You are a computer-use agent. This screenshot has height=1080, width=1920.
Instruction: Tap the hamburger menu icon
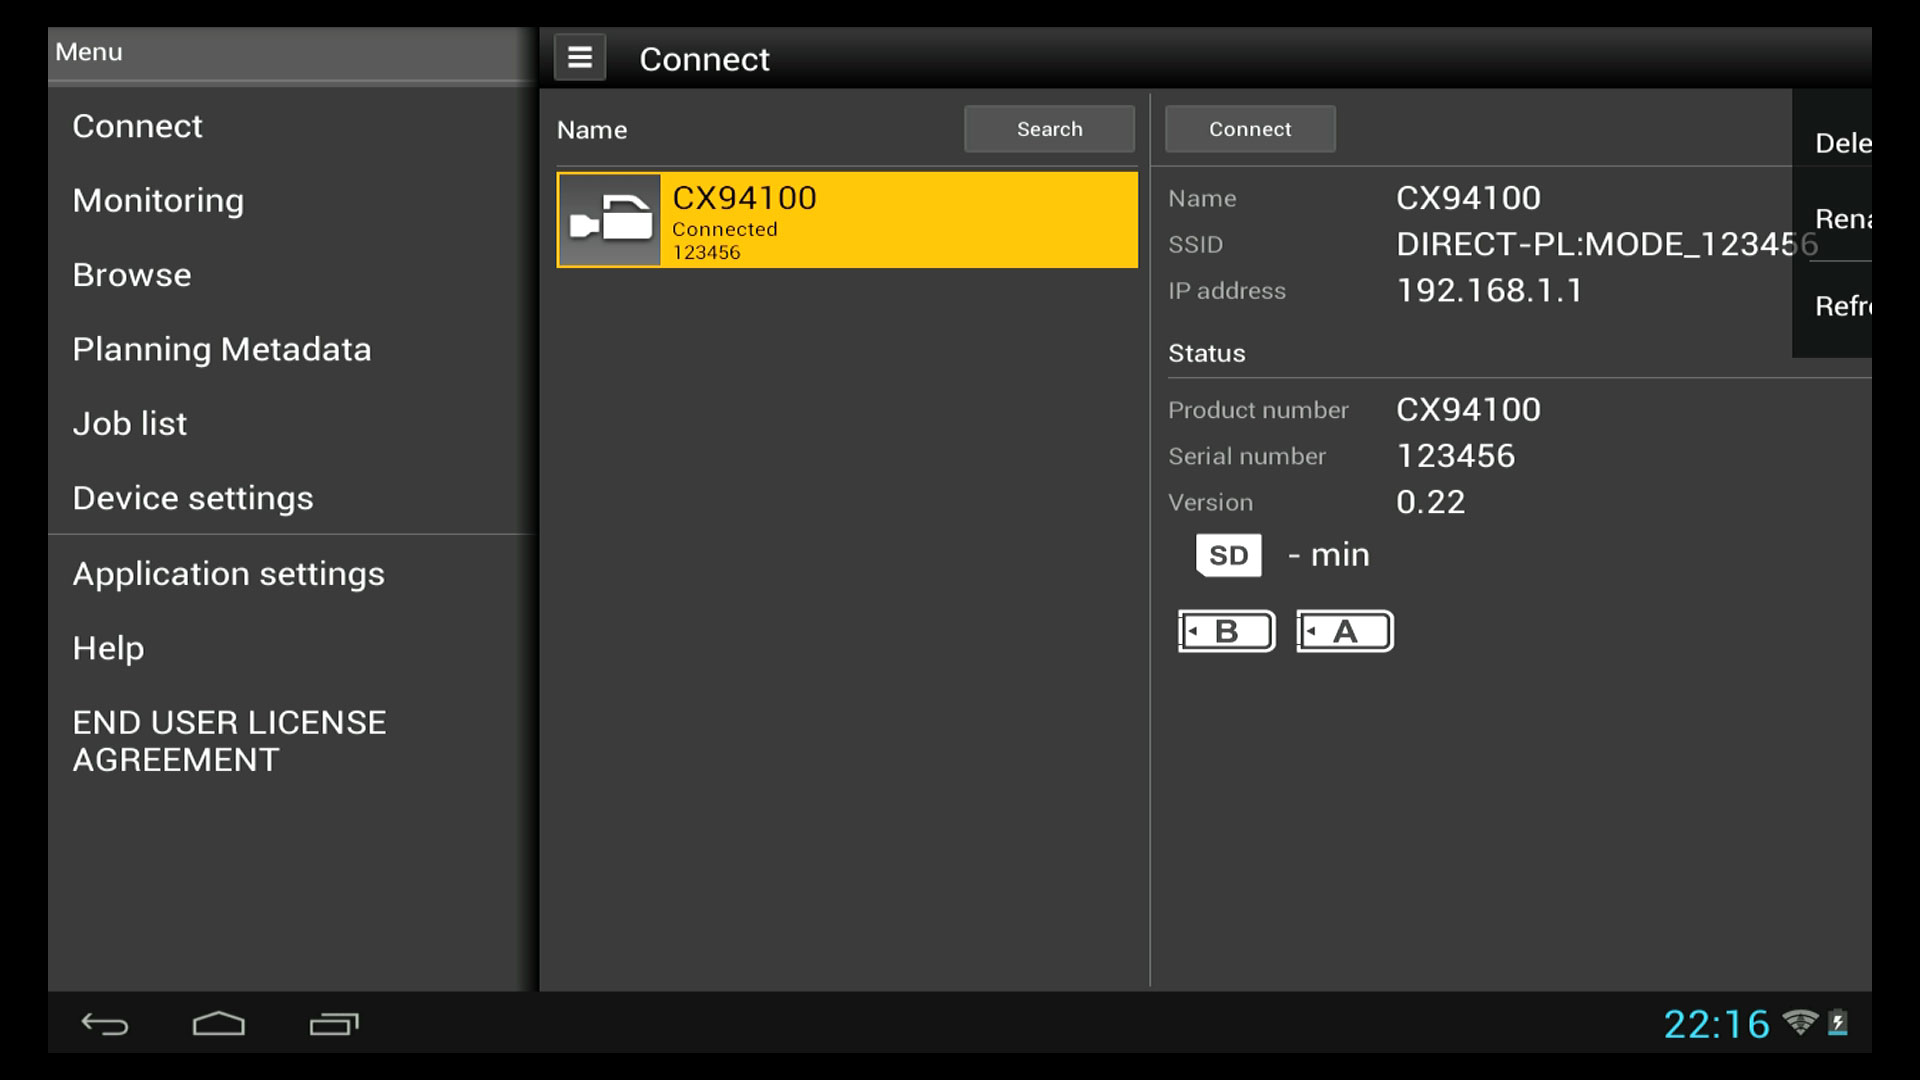(x=580, y=58)
